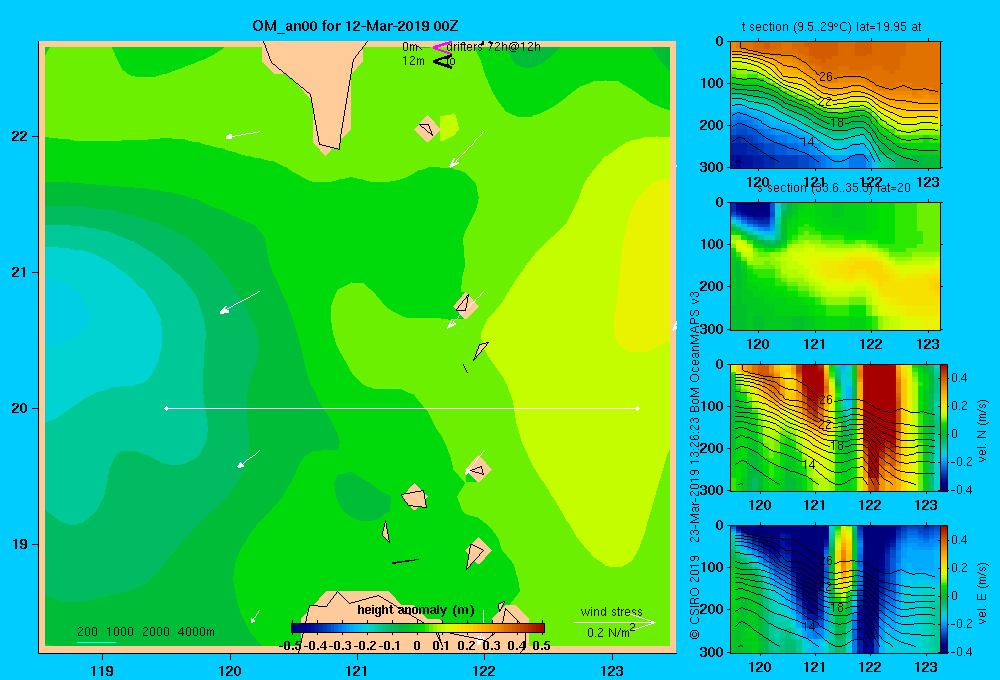Screen dimensions: 1000x680
Task: Click the wind arrow near 21N 120E
Action: click(x=240, y=302)
